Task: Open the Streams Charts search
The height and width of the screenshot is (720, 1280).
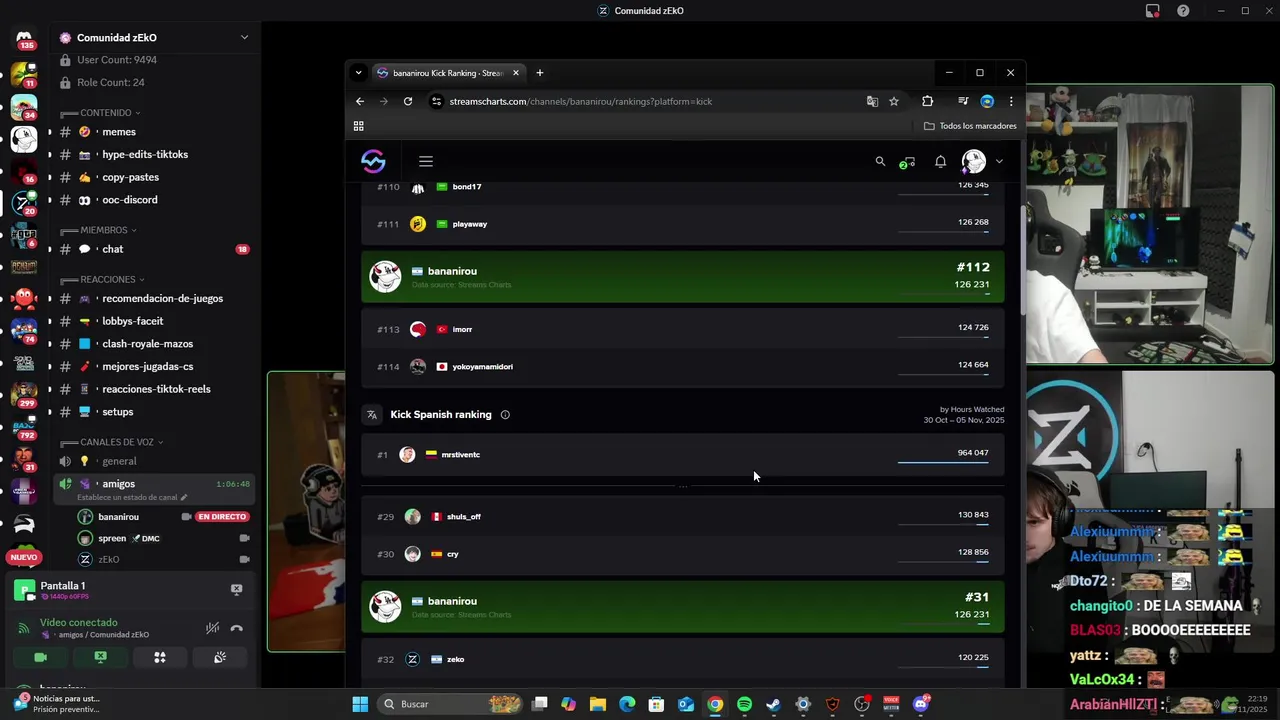Action: tap(880, 161)
